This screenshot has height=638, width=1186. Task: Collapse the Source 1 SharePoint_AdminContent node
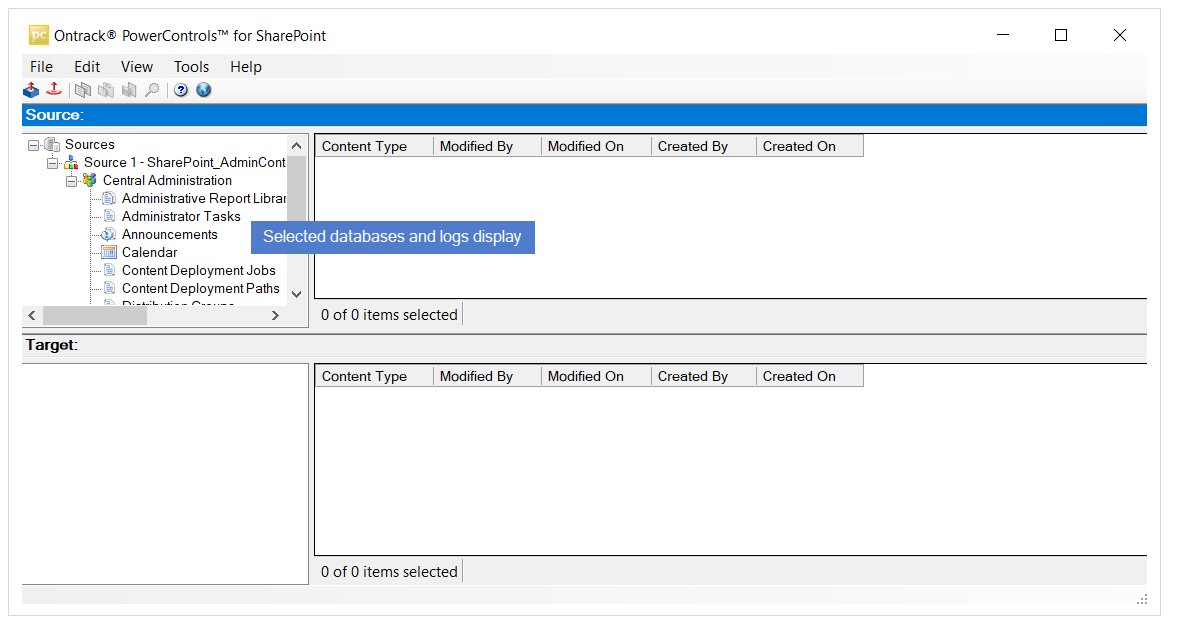click(52, 163)
